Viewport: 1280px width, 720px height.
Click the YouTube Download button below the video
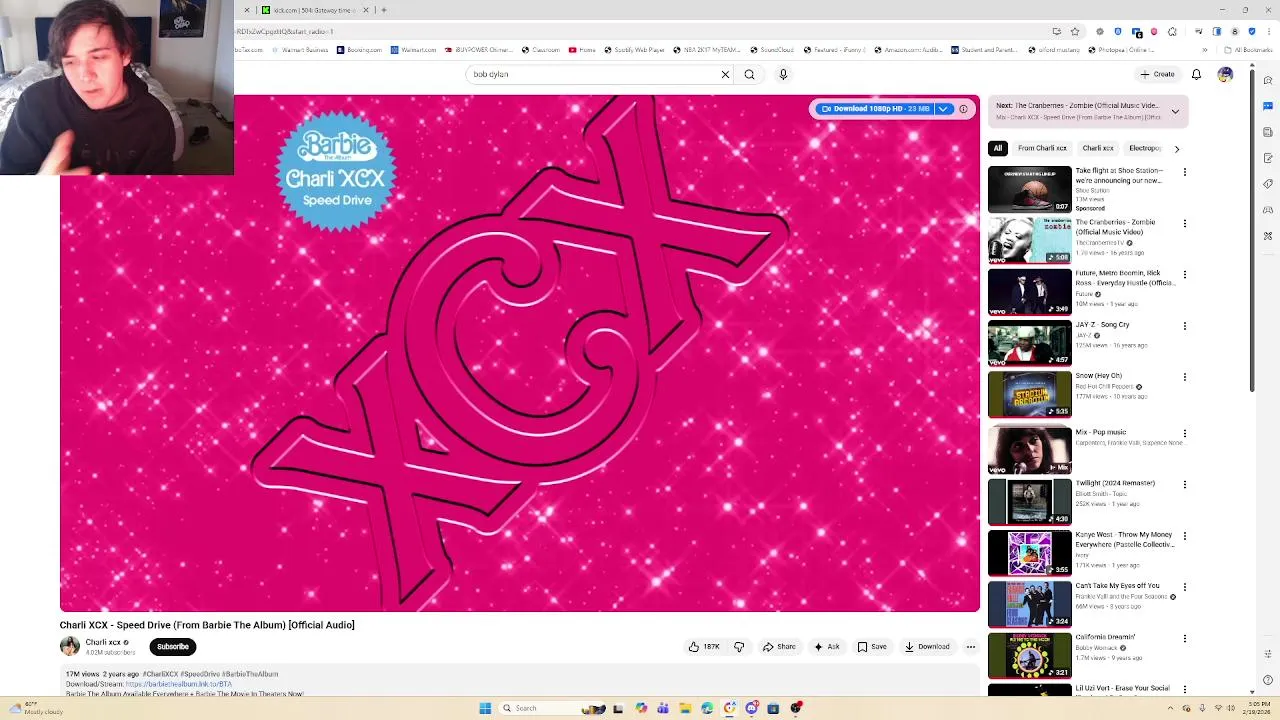(927, 647)
